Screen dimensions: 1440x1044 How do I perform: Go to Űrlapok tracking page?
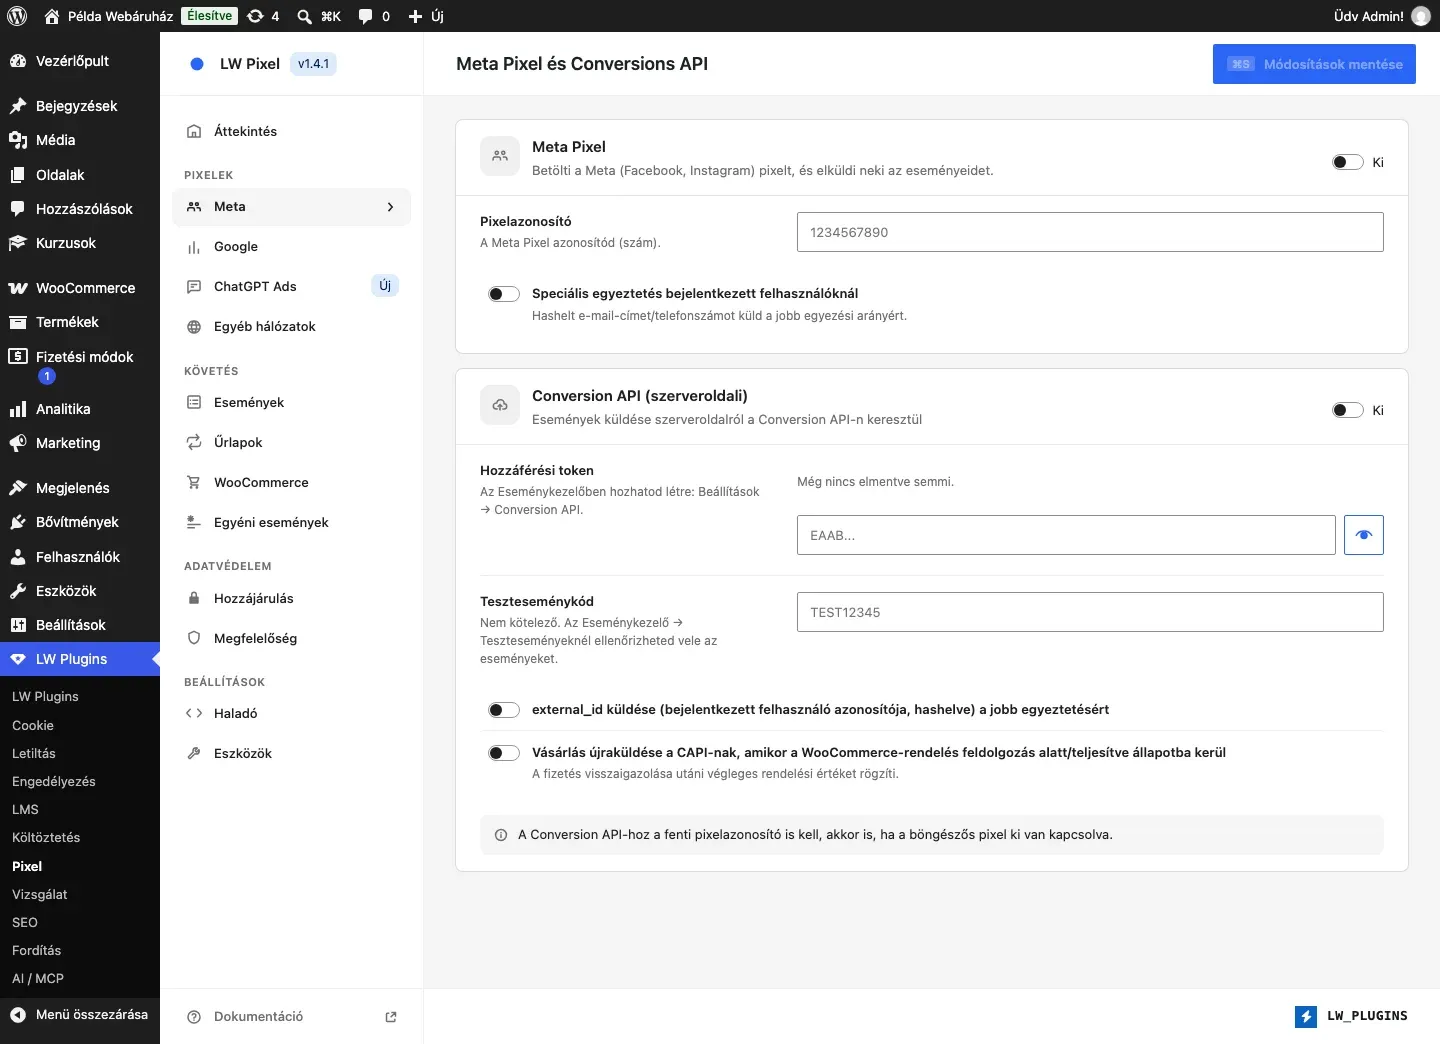click(x=292, y=442)
